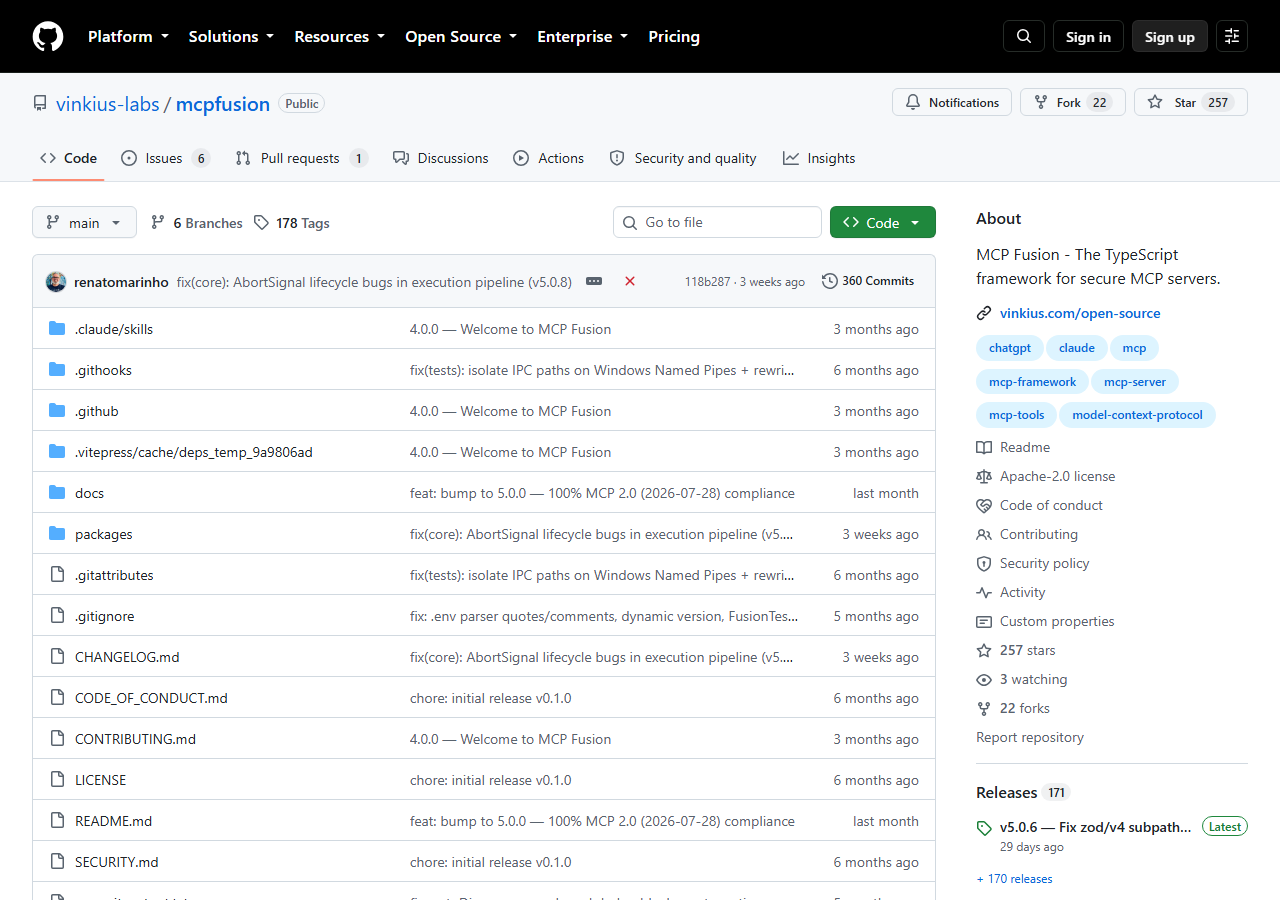Open the README.md file
Screen dimensions: 1280x900
click(113, 821)
